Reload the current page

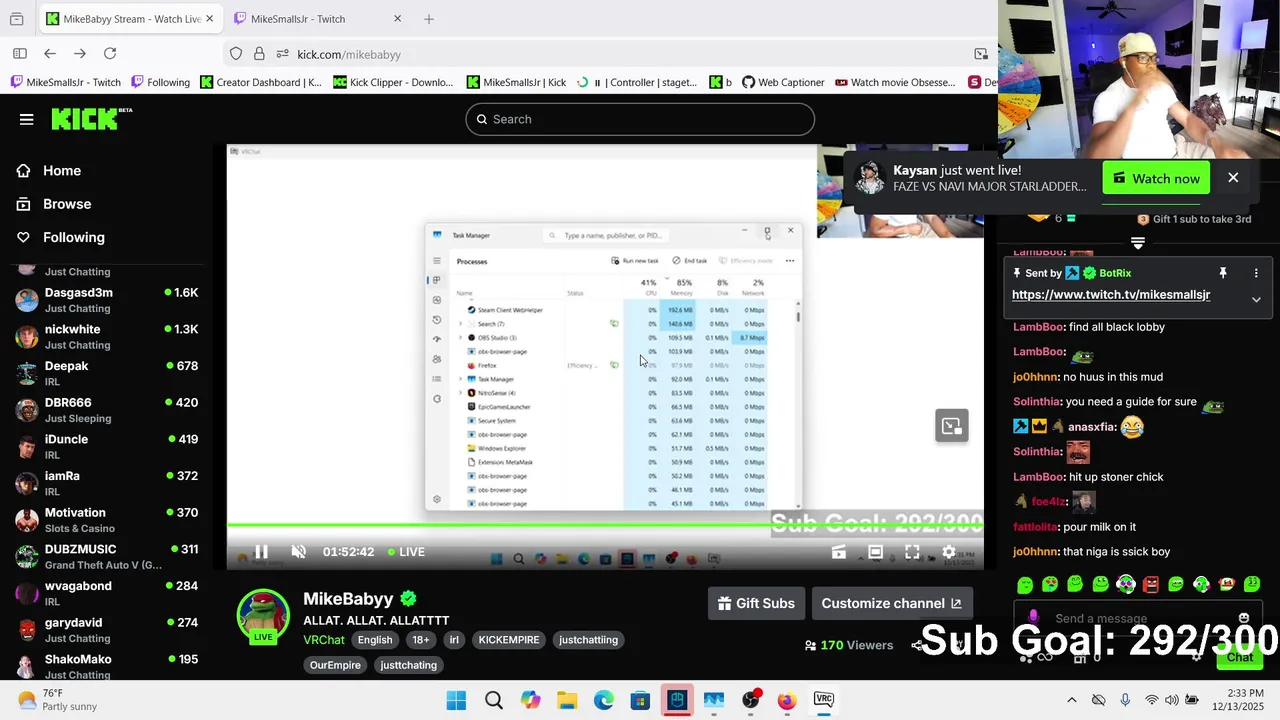tap(110, 54)
